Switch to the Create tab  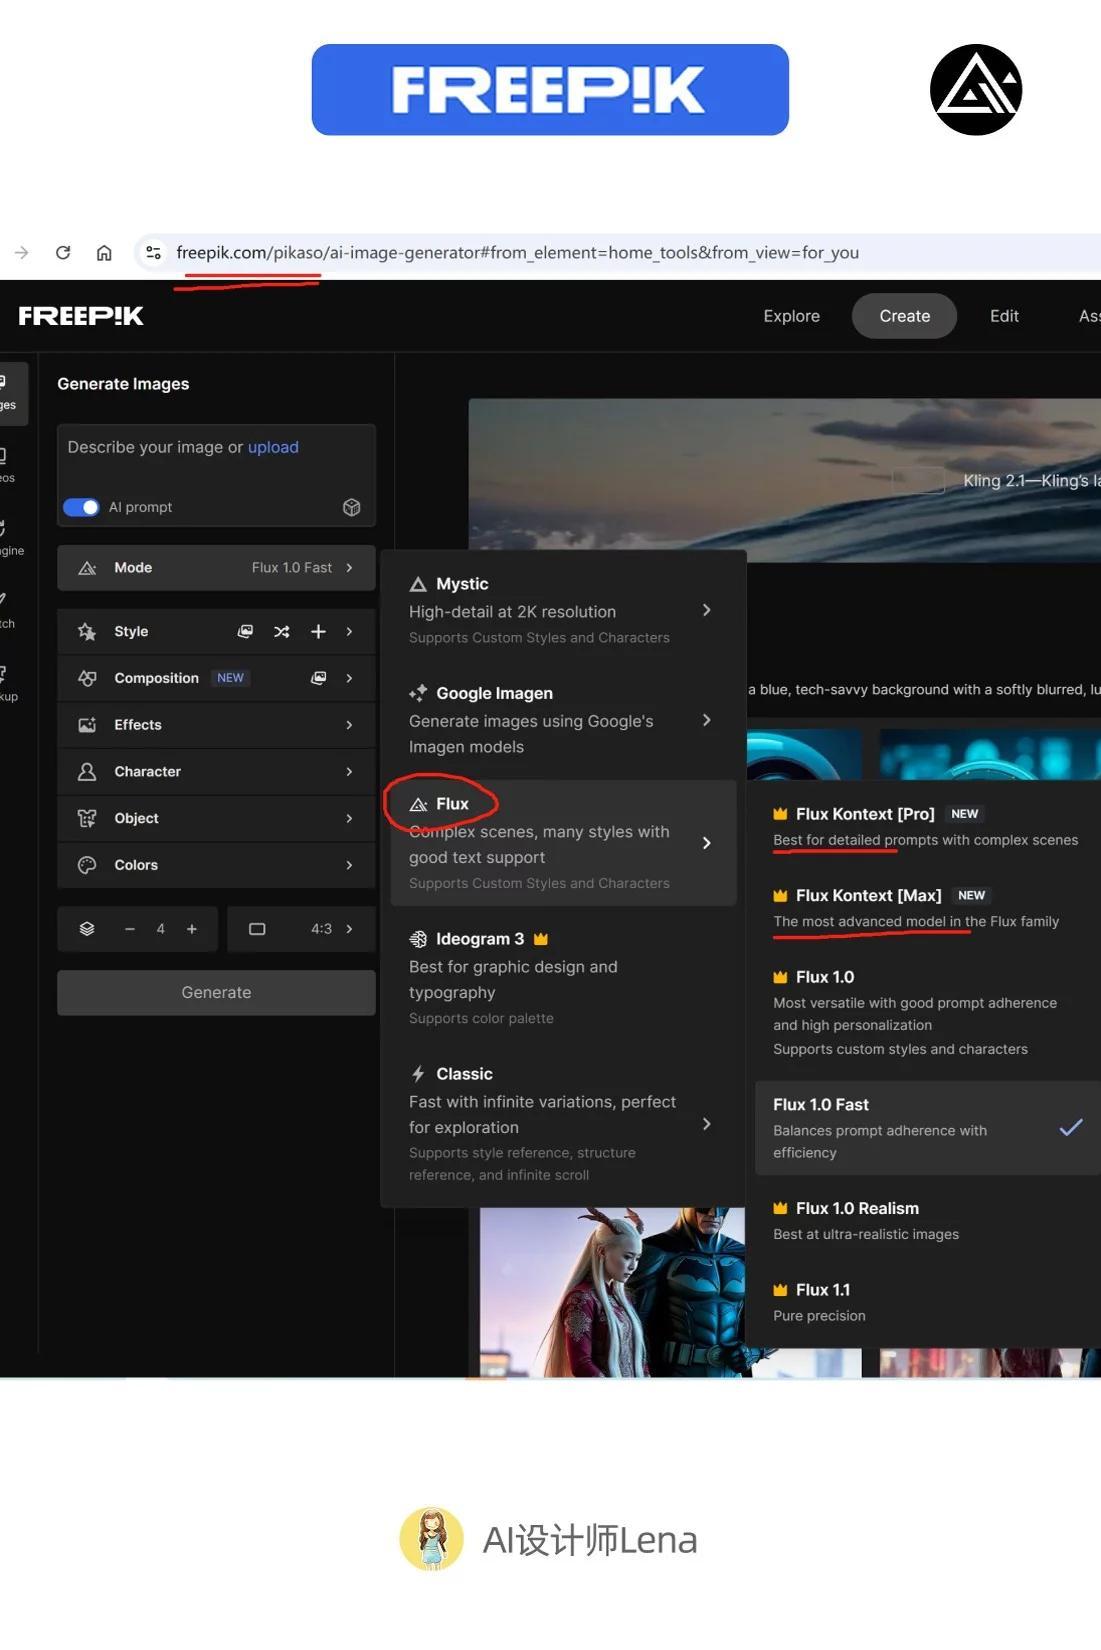[904, 316]
